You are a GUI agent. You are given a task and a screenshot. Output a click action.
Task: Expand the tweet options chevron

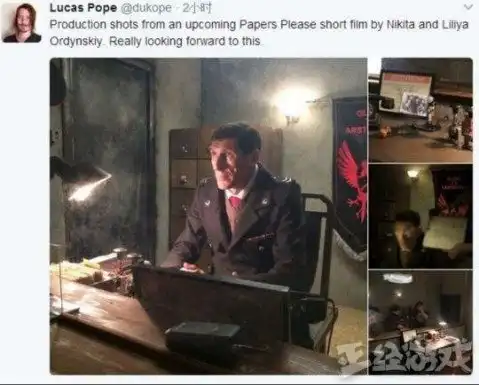point(468,7)
